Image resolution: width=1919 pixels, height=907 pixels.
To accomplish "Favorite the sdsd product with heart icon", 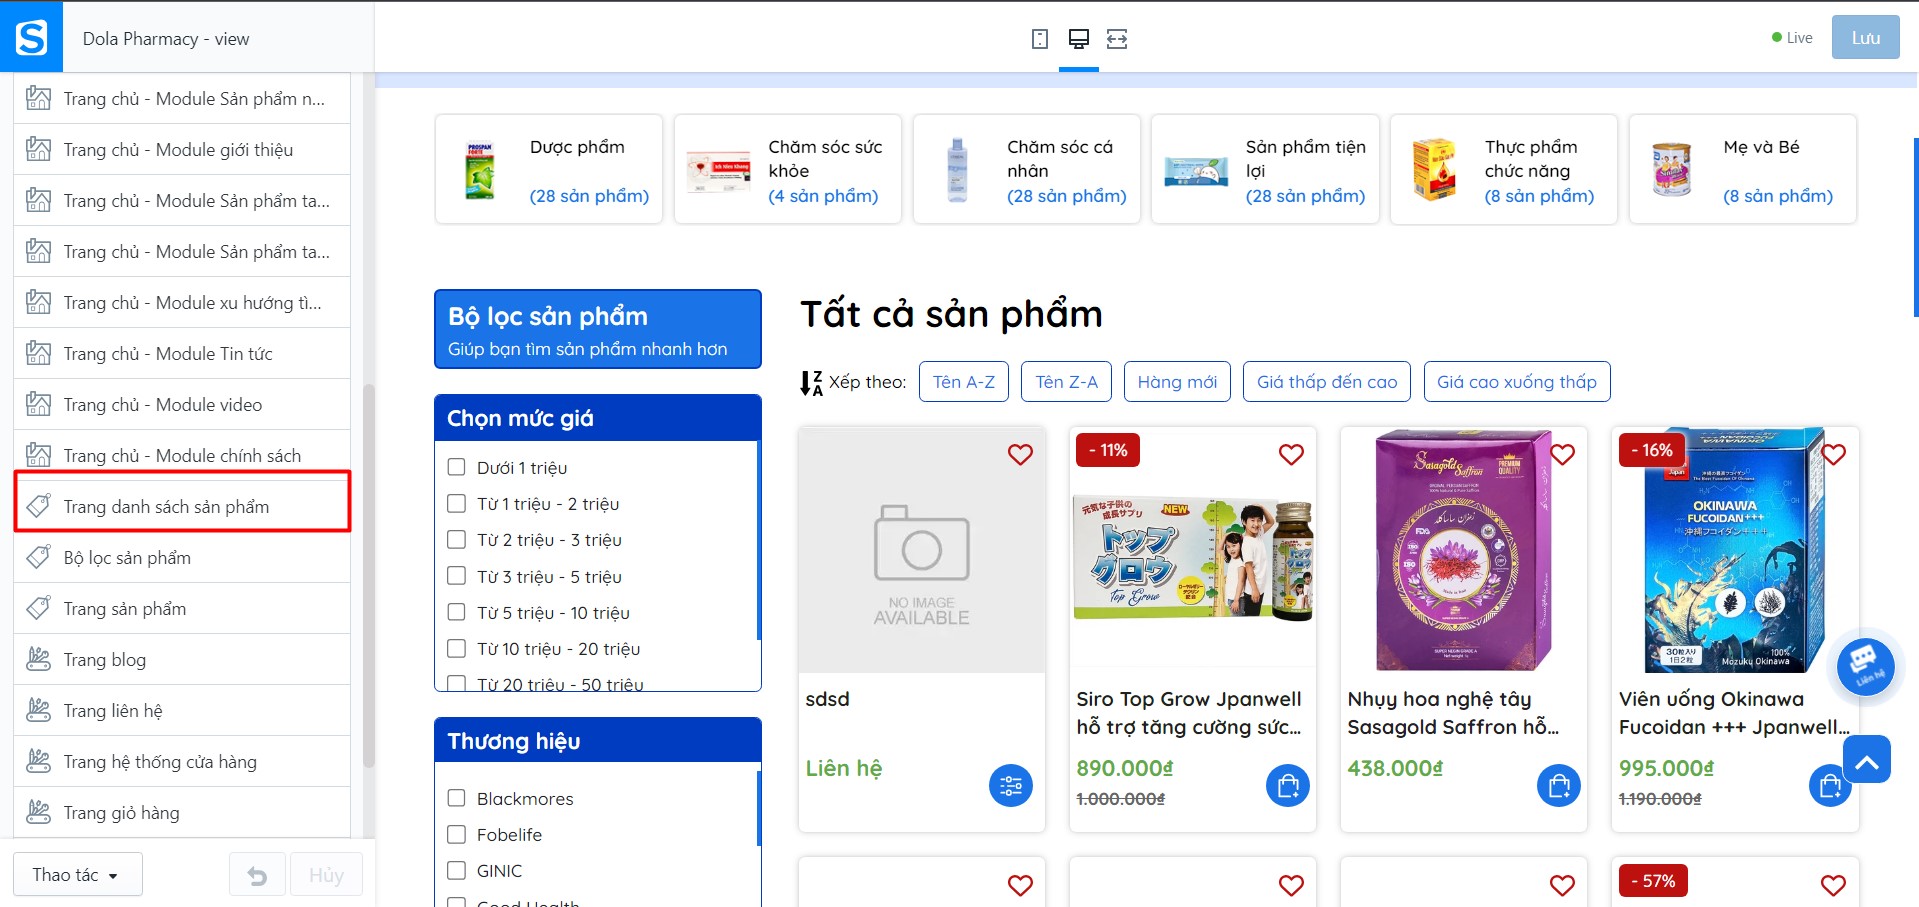I will tap(1020, 454).
